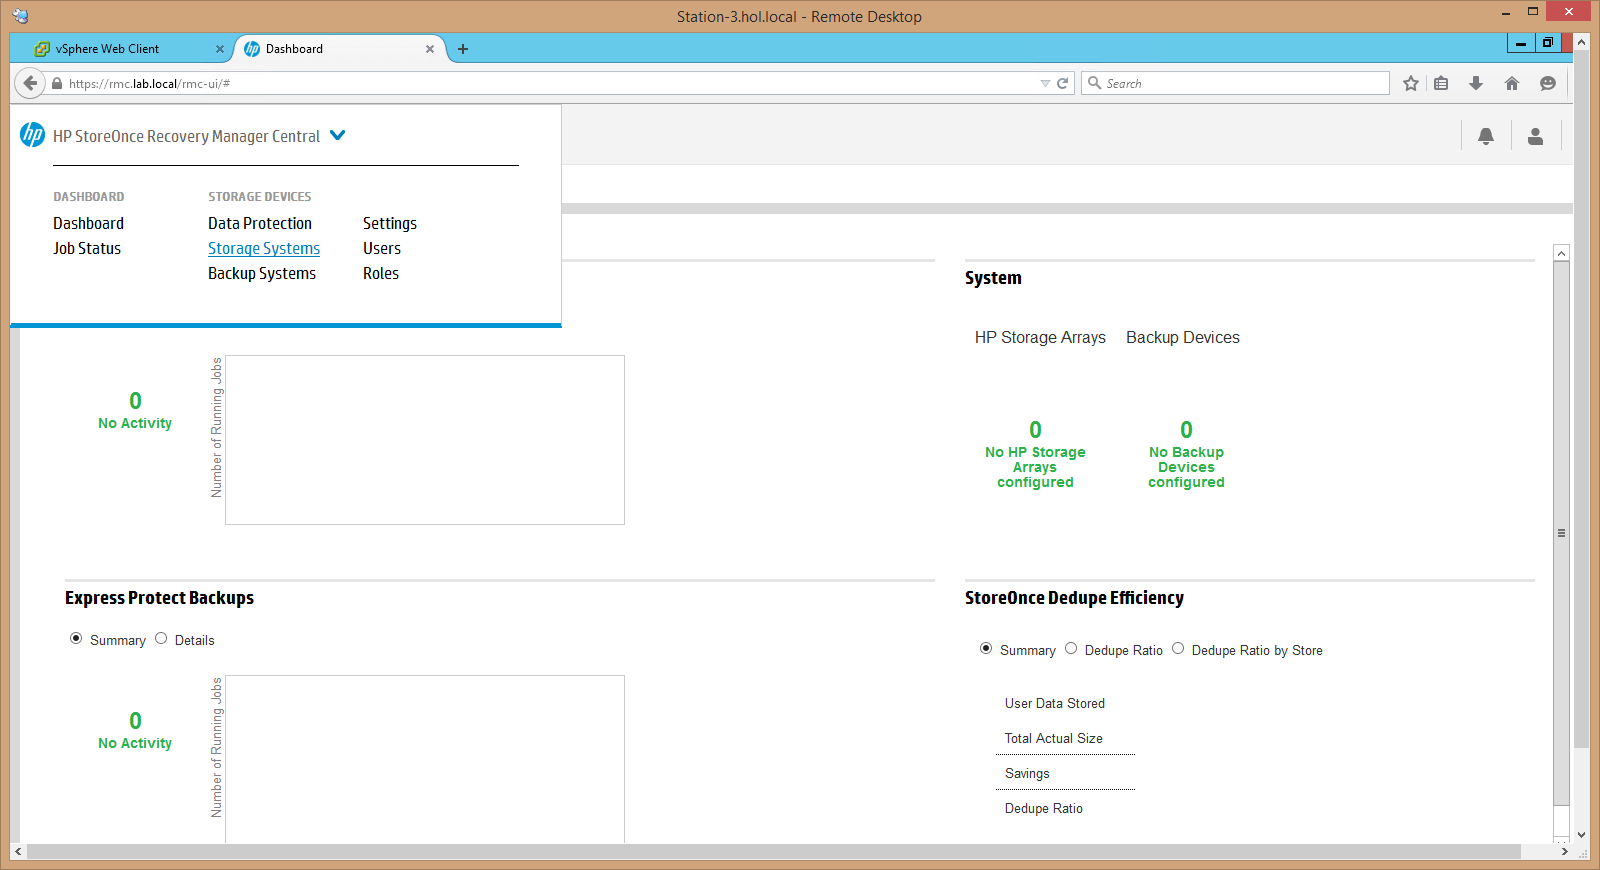
Task: Open the notifications bell icon
Action: point(1486,136)
